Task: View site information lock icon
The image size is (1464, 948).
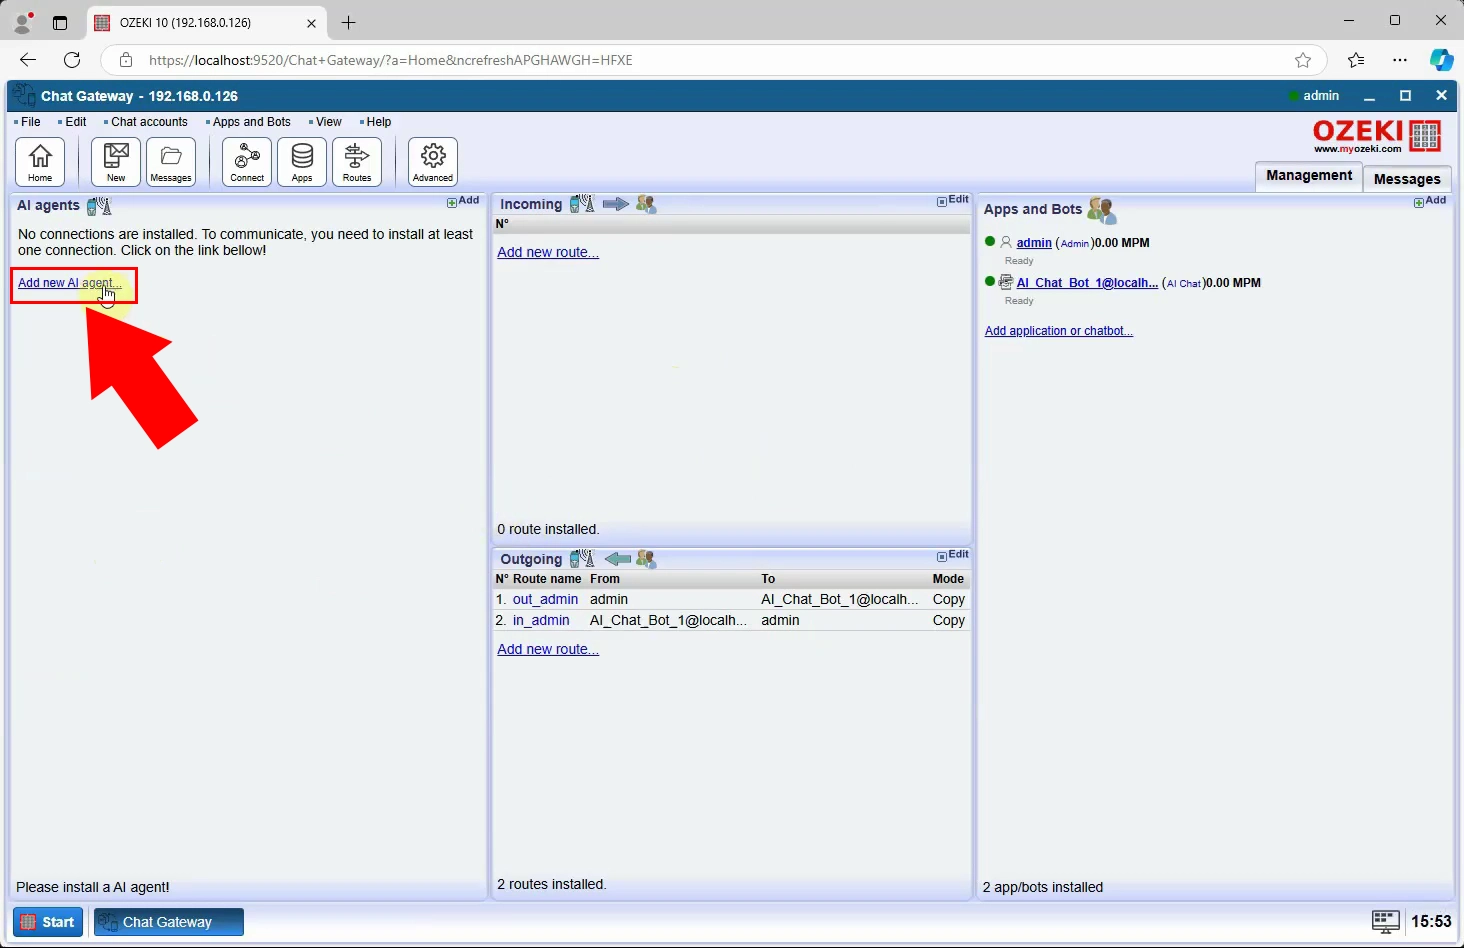Action: pos(126,60)
